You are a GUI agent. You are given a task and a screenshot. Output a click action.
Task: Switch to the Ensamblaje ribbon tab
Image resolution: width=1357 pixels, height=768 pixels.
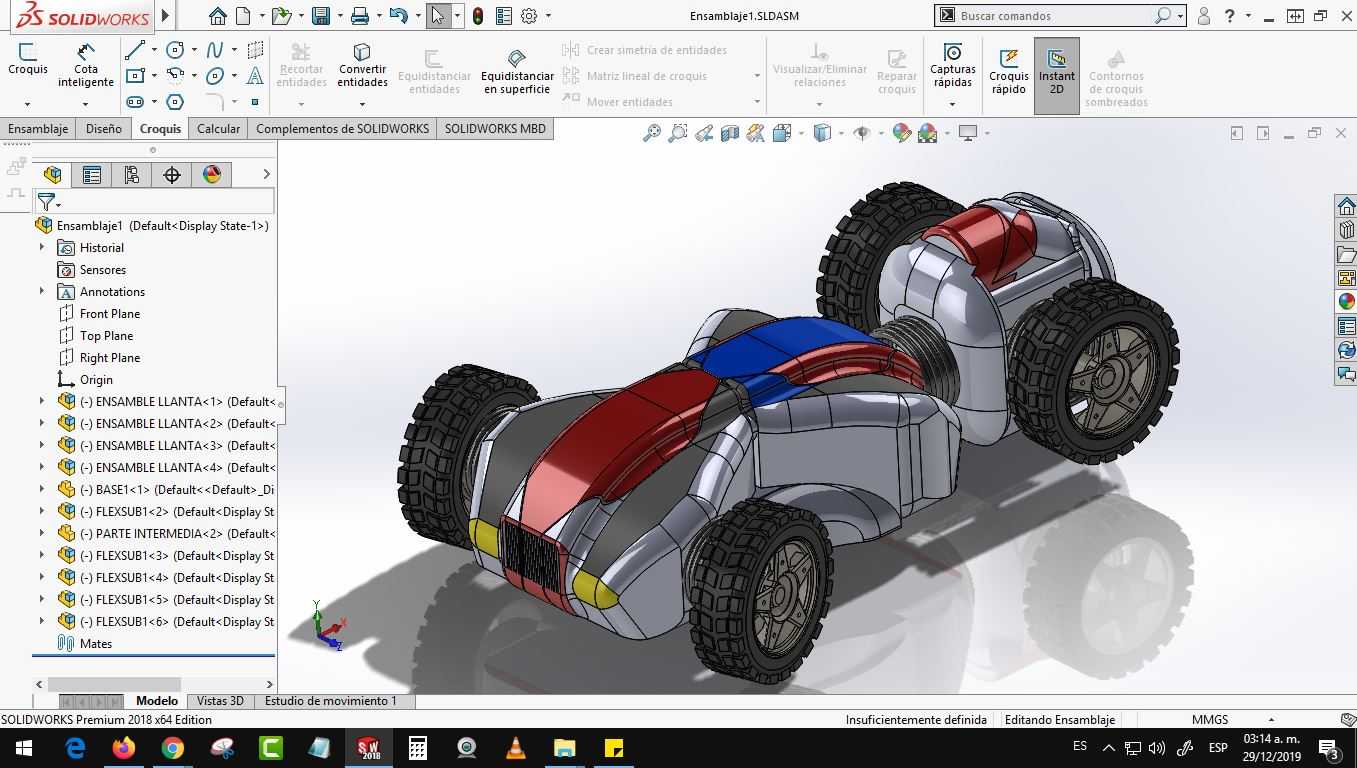(x=38, y=128)
